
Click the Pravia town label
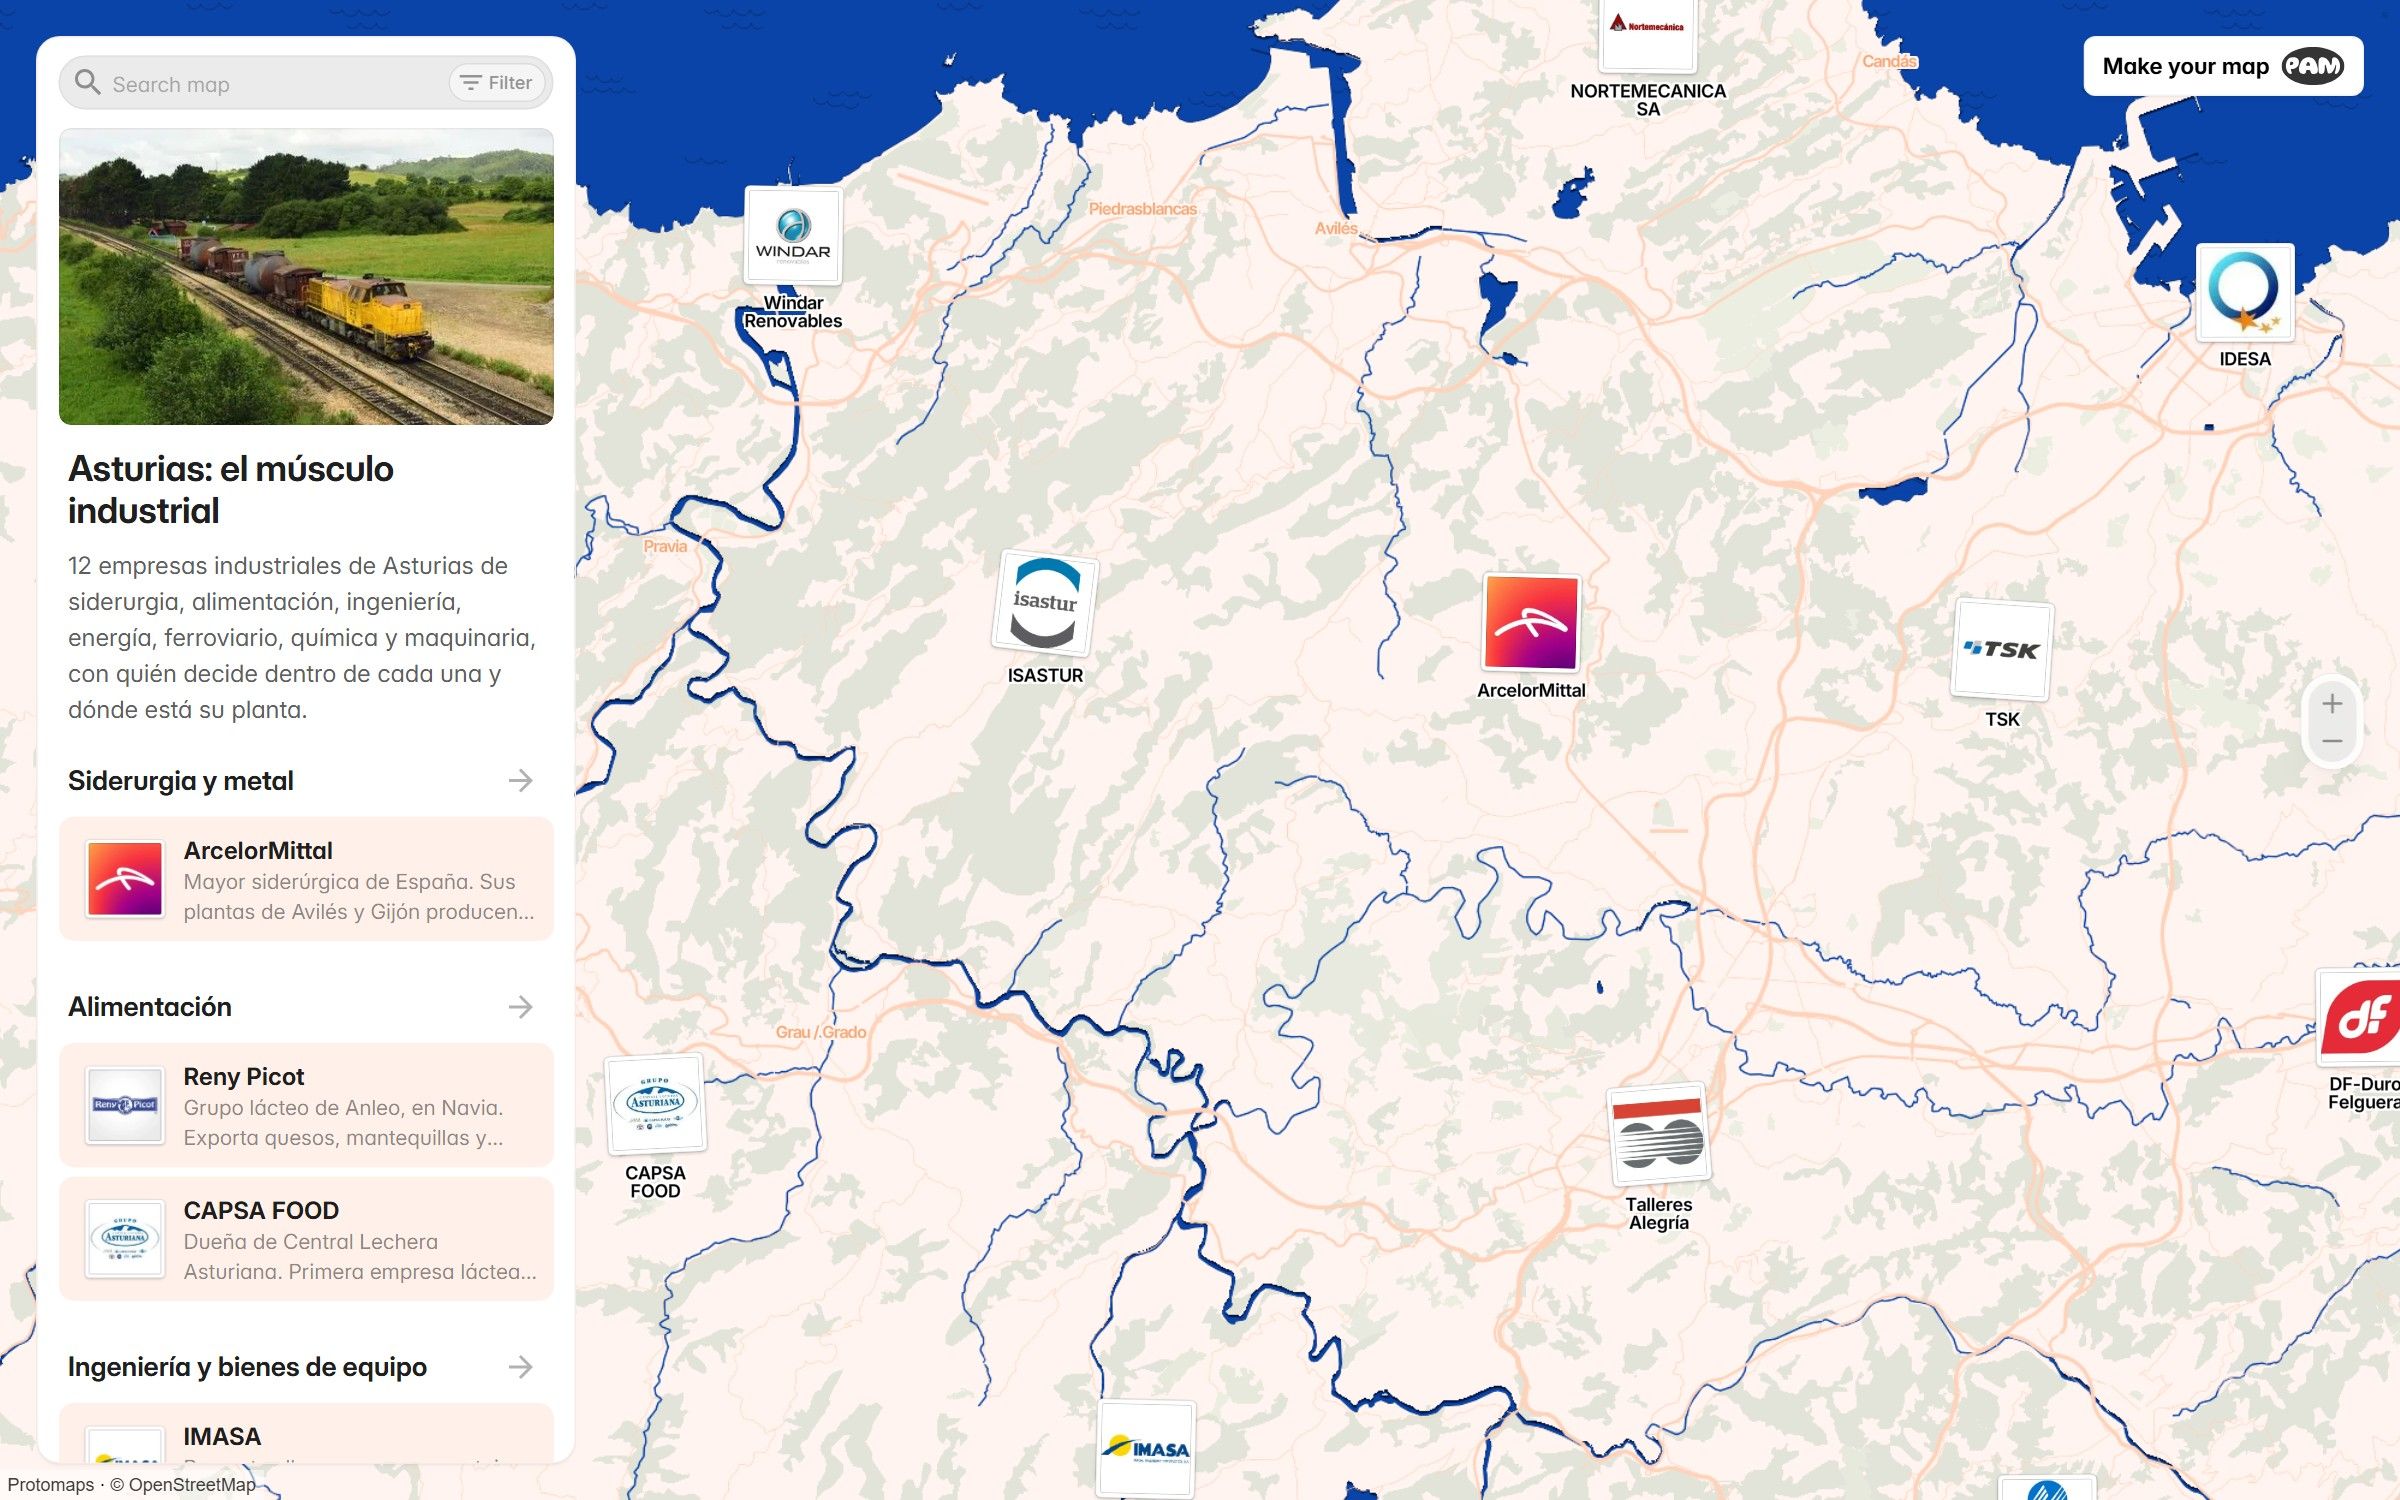click(x=665, y=546)
